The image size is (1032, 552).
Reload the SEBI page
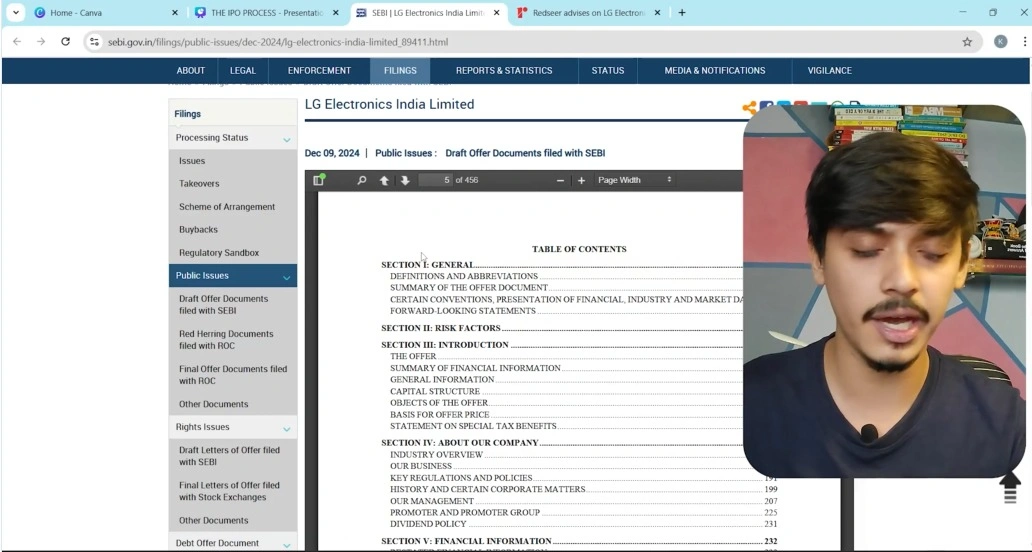point(65,41)
